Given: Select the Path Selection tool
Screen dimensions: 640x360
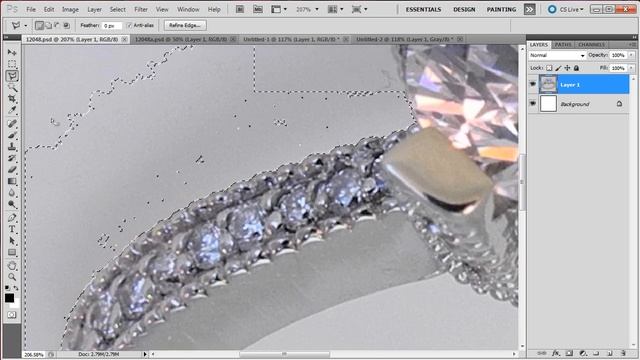Looking at the screenshot, I should point(12,241).
